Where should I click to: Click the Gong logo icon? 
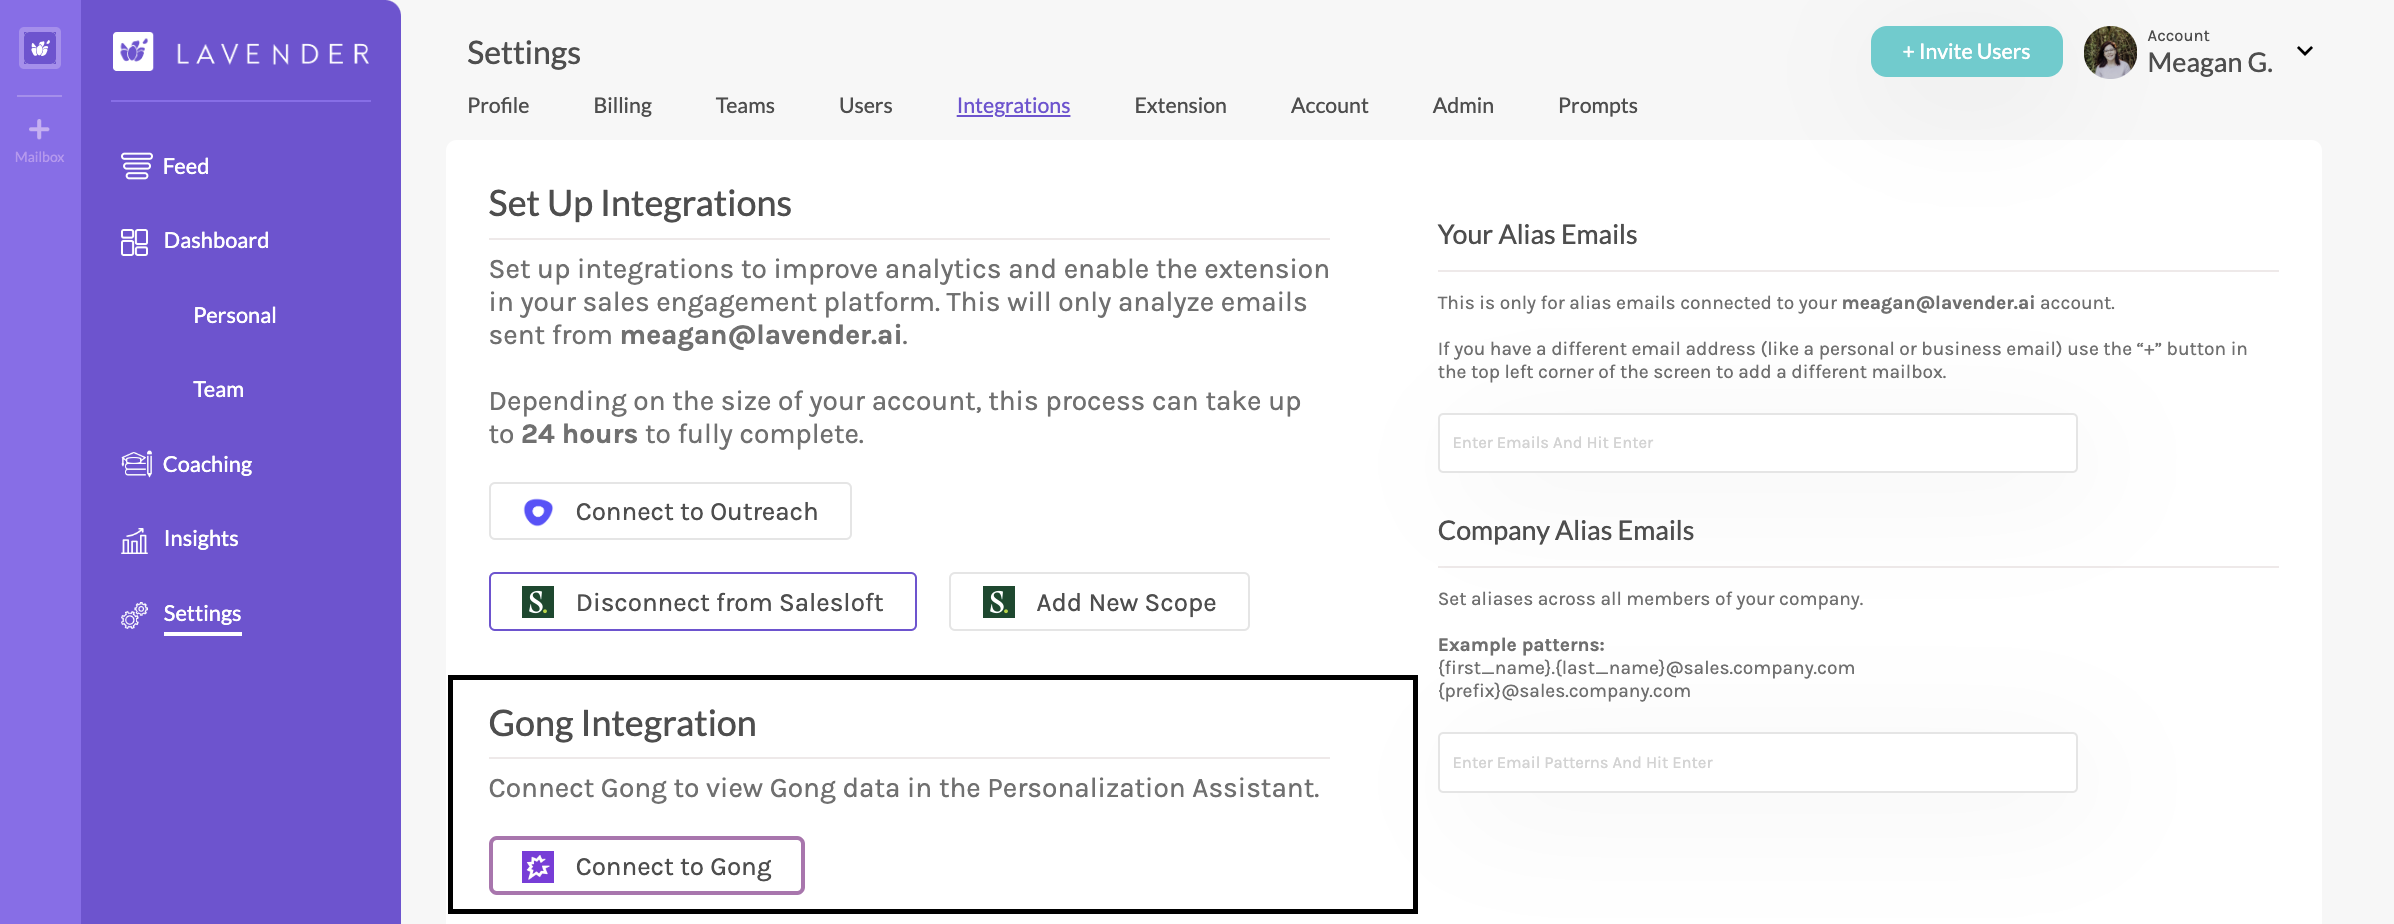point(538,866)
